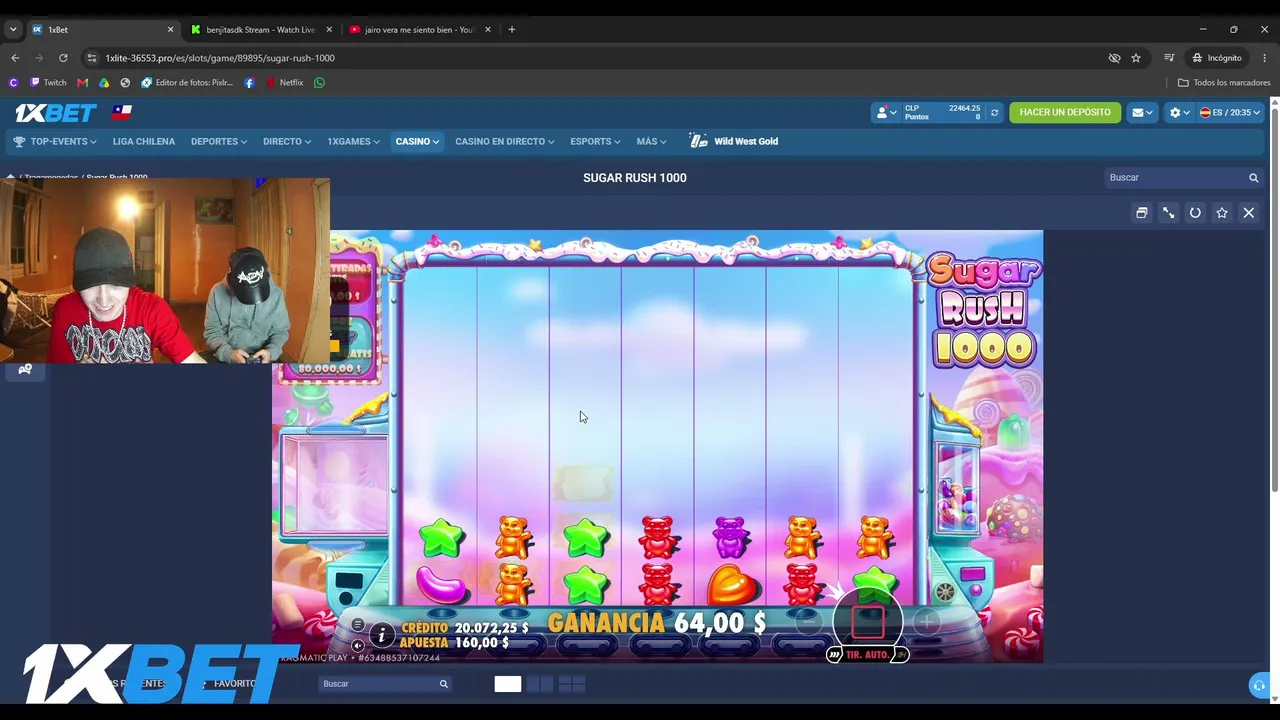The width and height of the screenshot is (1280, 720).
Task: Expand the DIRECTO menu
Action: click(x=287, y=142)
